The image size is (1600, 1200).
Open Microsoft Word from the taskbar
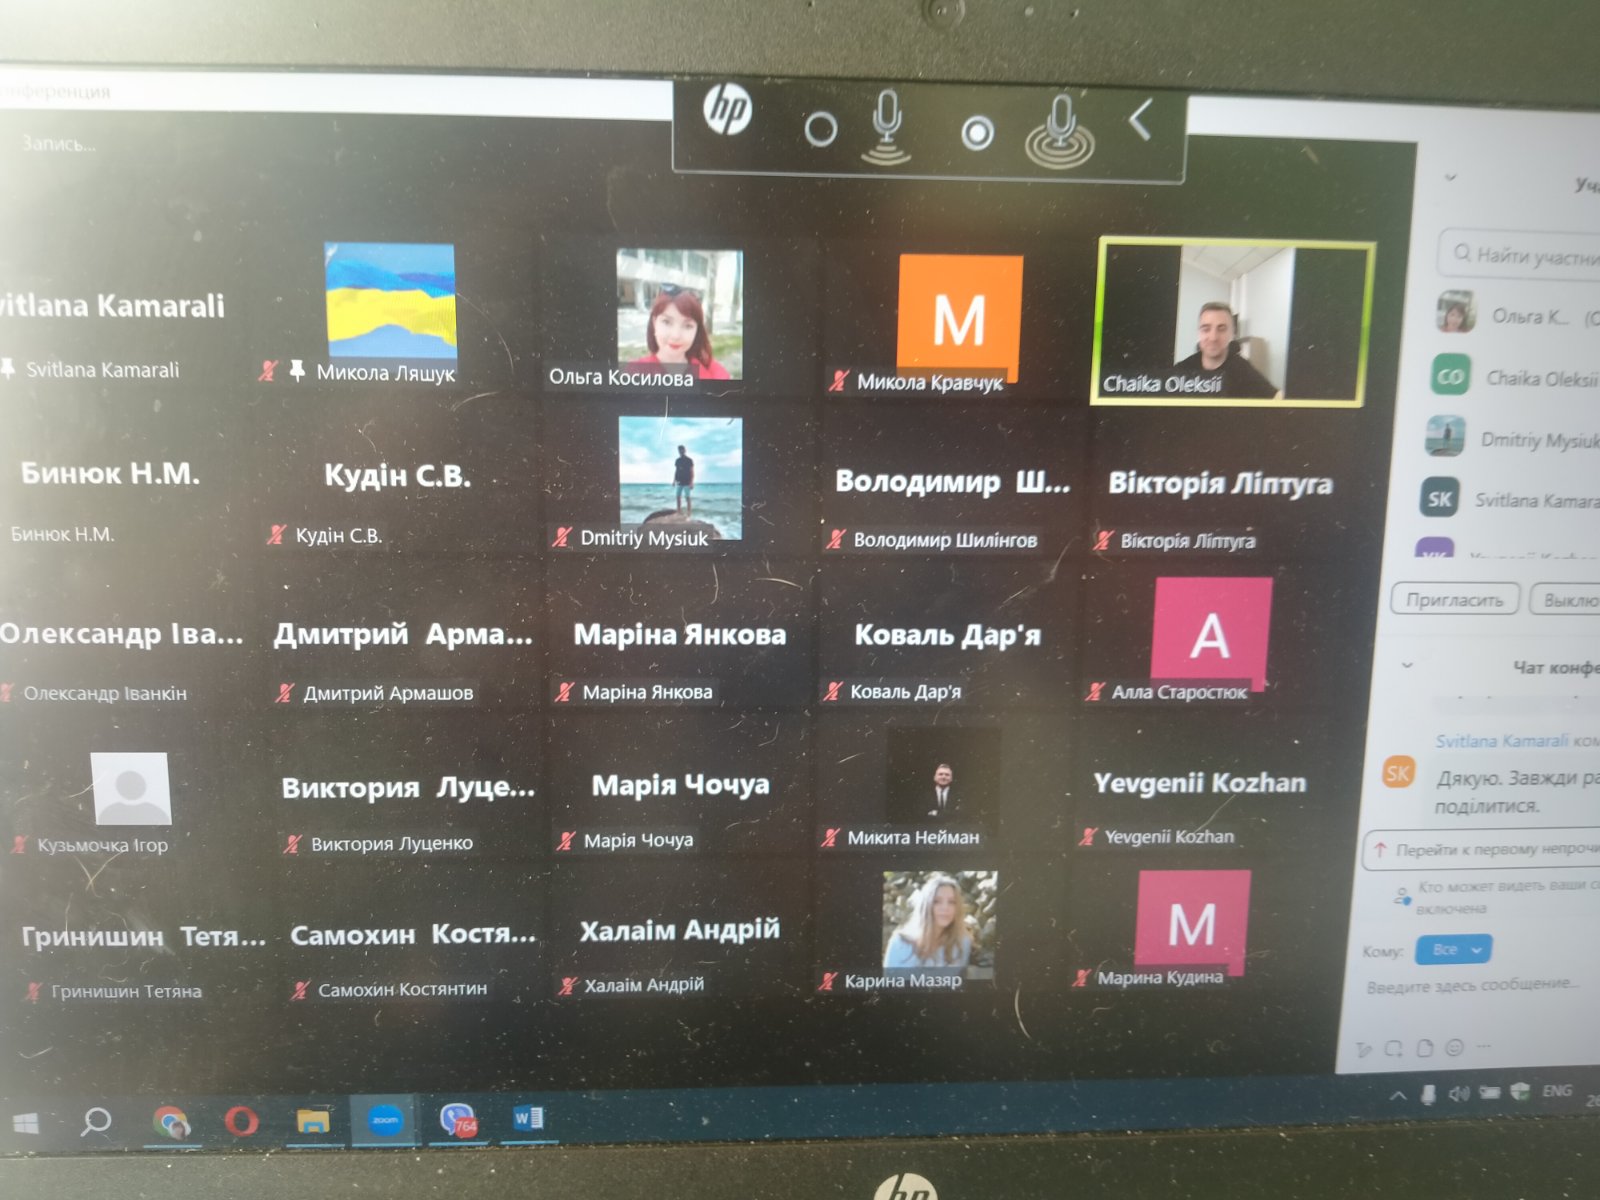click(x=528, y=1117)
